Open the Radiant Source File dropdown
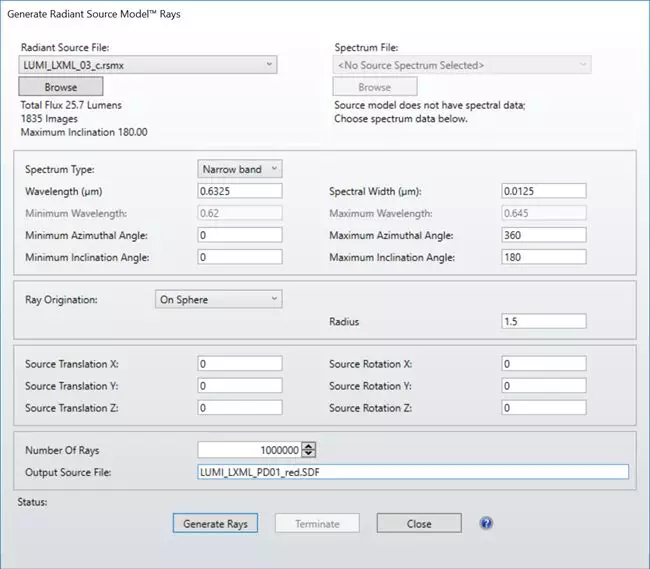This screenshot has width=650, height=569. [x=148, y=65]
